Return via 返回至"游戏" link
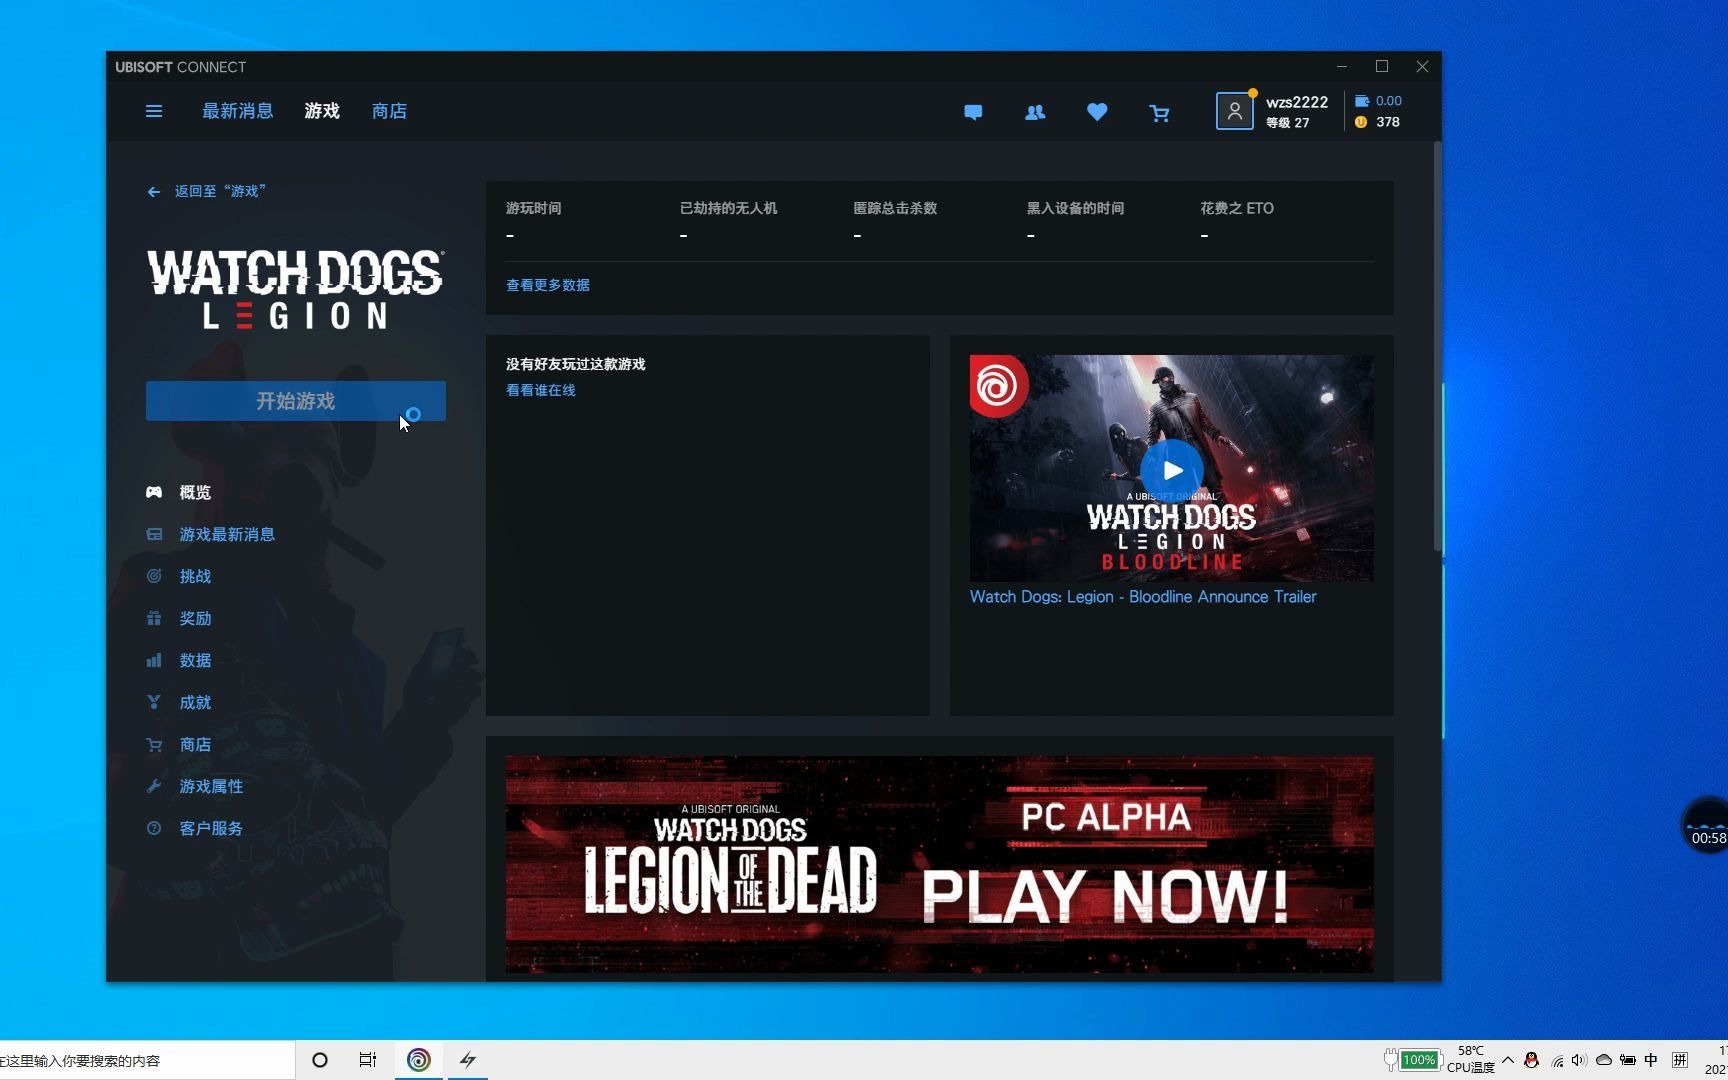The height and width of the screenshot is (1080, 1728). pyautogui.click(x=206, y=191)
